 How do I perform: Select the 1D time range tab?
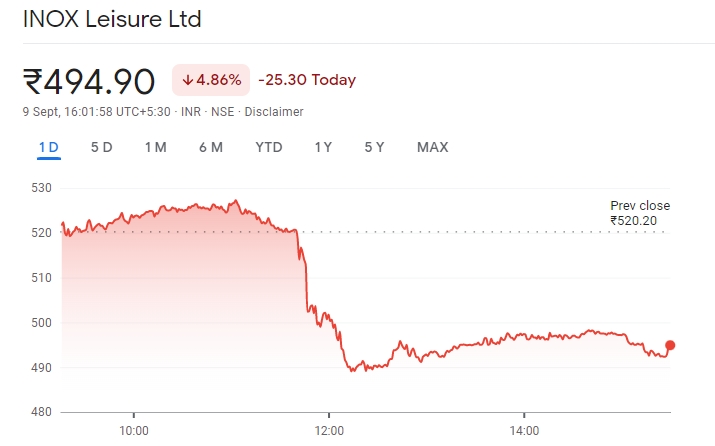(x=48, y=148)
